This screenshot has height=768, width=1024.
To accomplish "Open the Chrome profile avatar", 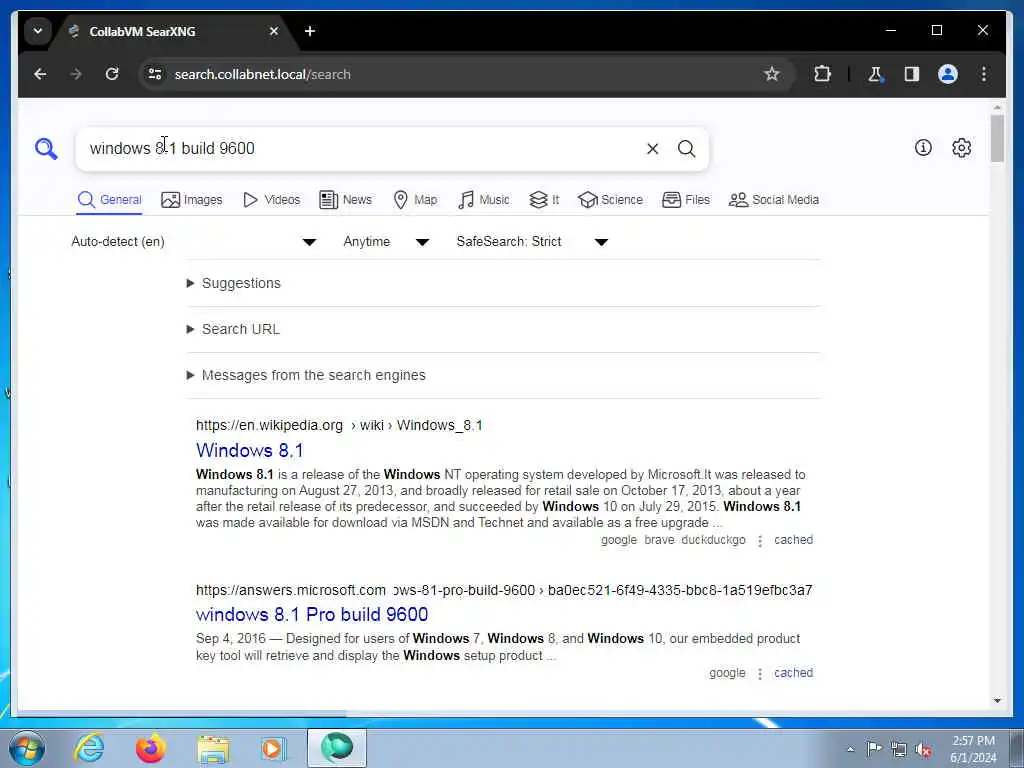I will [x=948, y=74].
